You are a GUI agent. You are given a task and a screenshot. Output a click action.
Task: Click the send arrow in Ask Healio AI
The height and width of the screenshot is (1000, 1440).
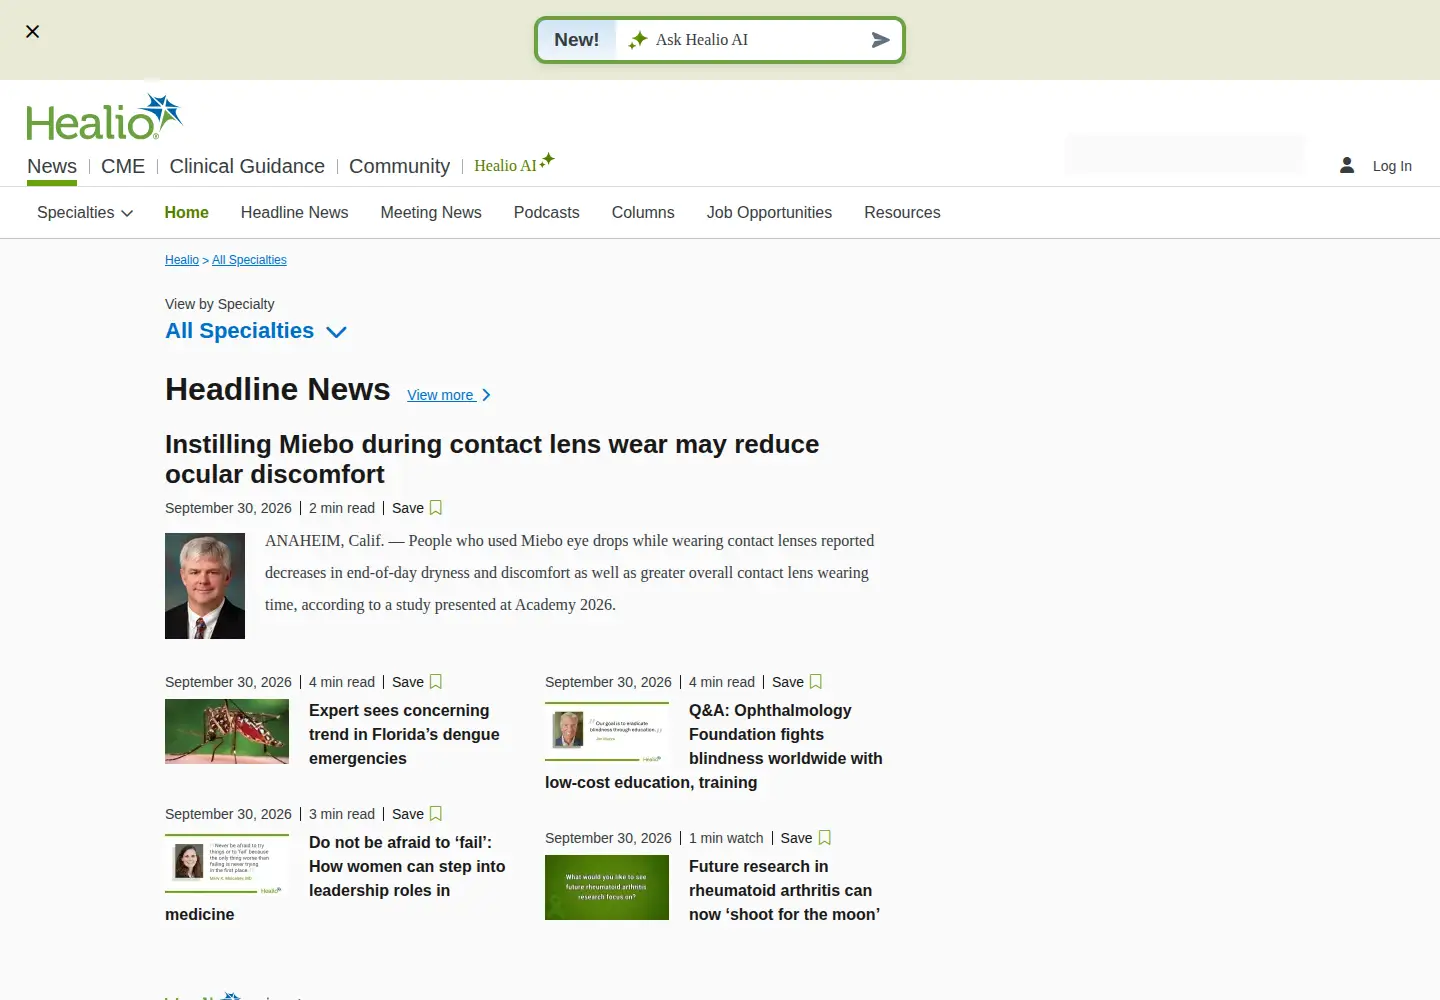(880, 40)
